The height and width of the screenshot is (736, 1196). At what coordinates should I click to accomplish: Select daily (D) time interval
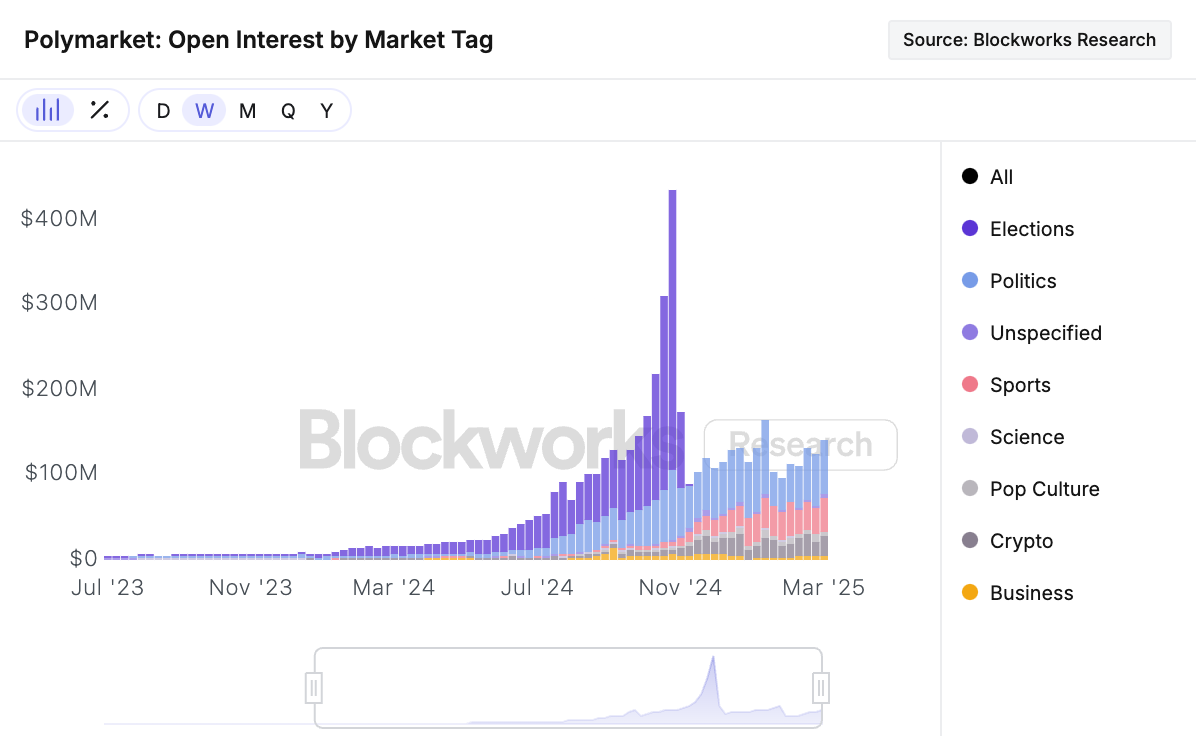point(163,111)
